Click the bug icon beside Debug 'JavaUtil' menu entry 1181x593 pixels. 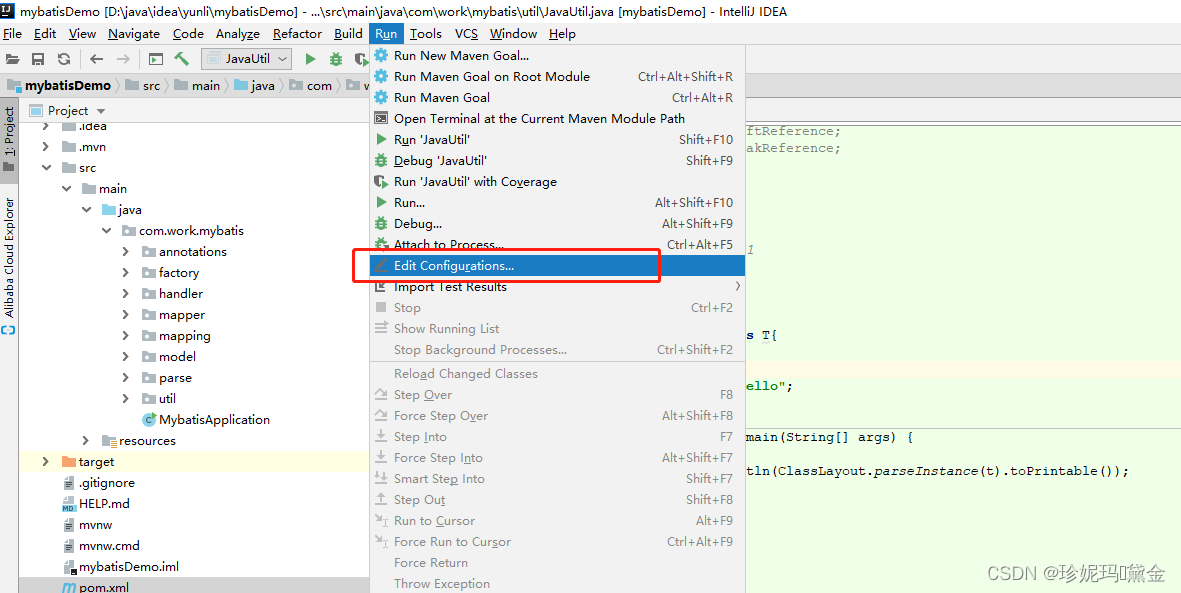click(x=381, y=160)
